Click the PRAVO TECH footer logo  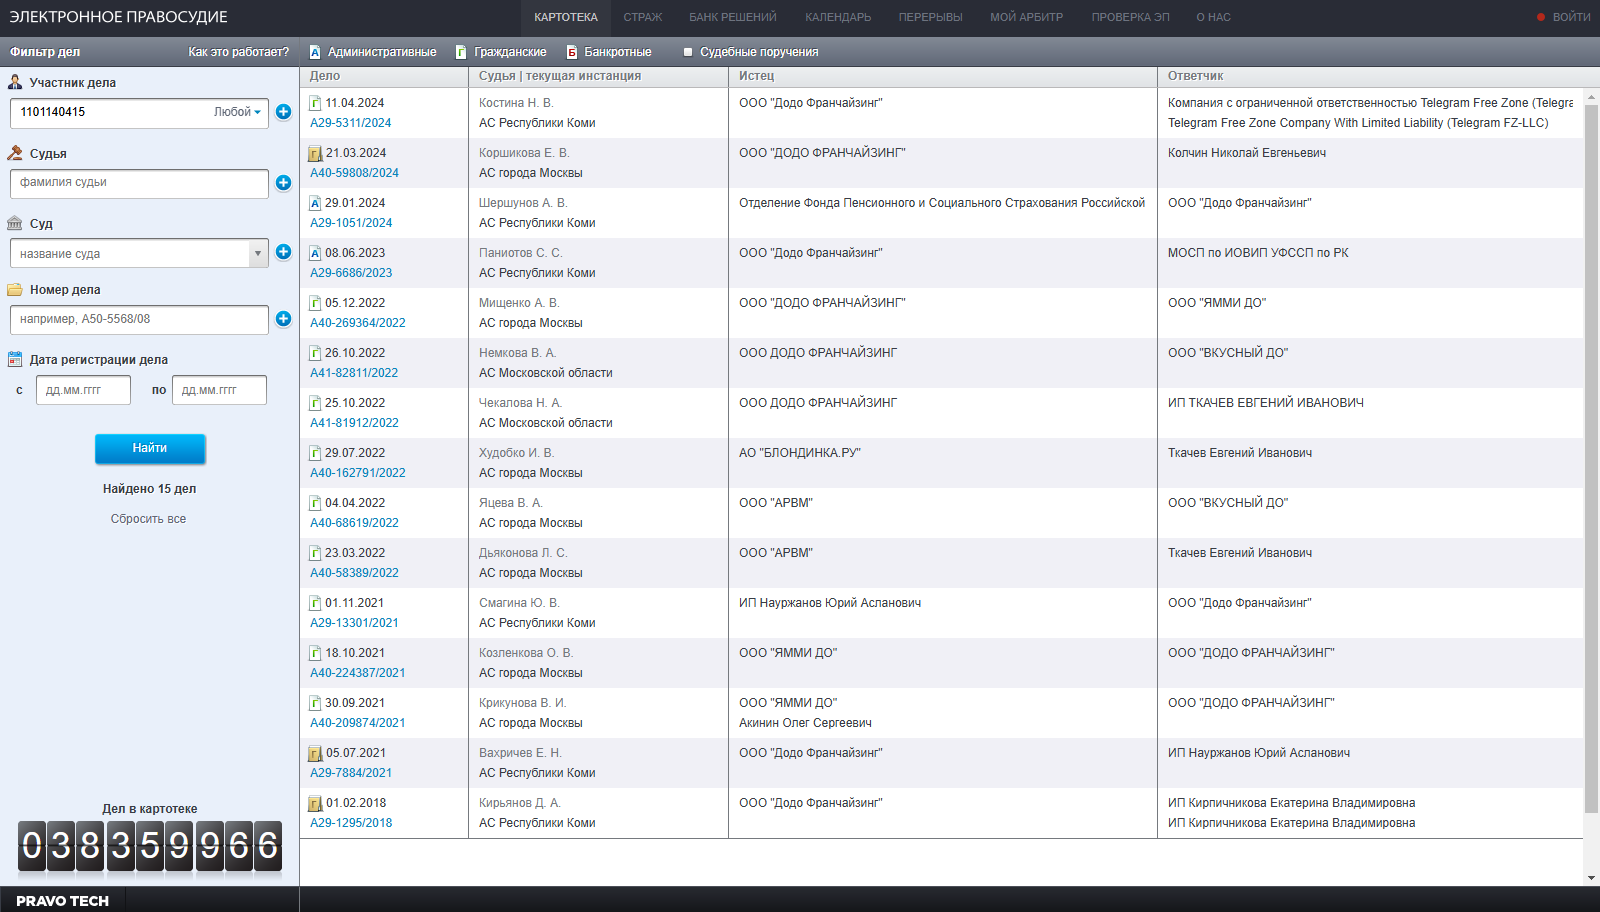[x=62, y=900]
